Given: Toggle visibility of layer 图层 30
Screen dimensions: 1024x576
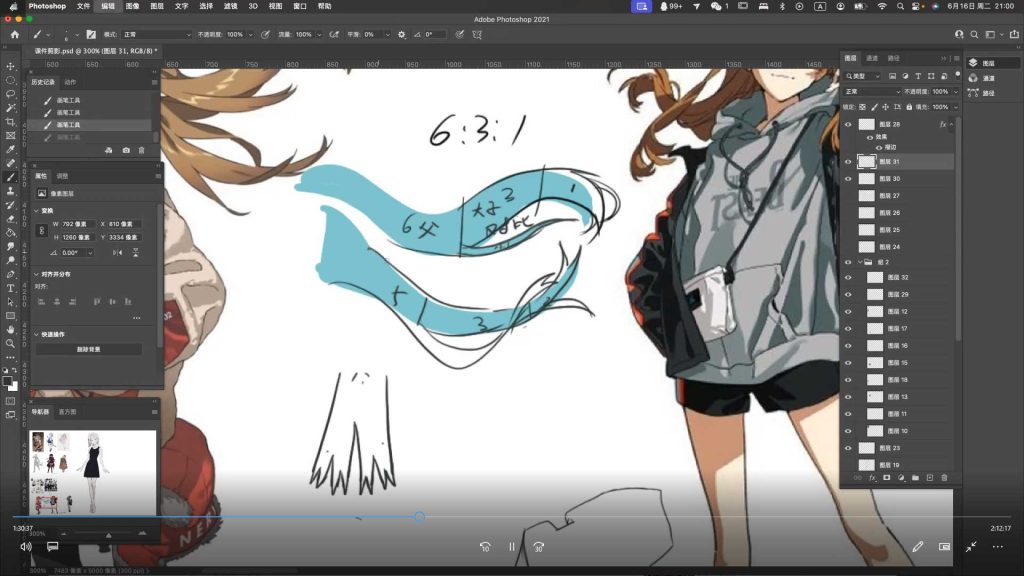Looking at the screenshot, I should 848,178.
